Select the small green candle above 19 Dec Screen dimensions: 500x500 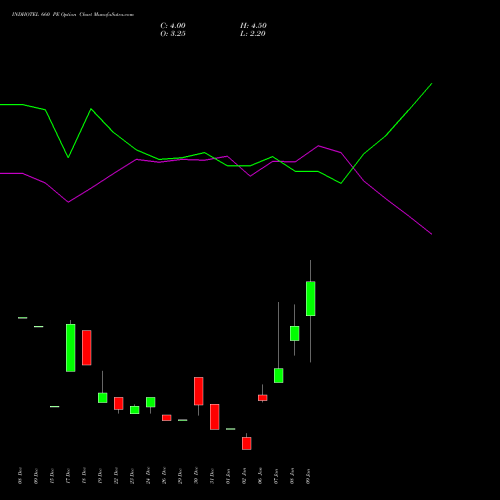coord(103,398)
